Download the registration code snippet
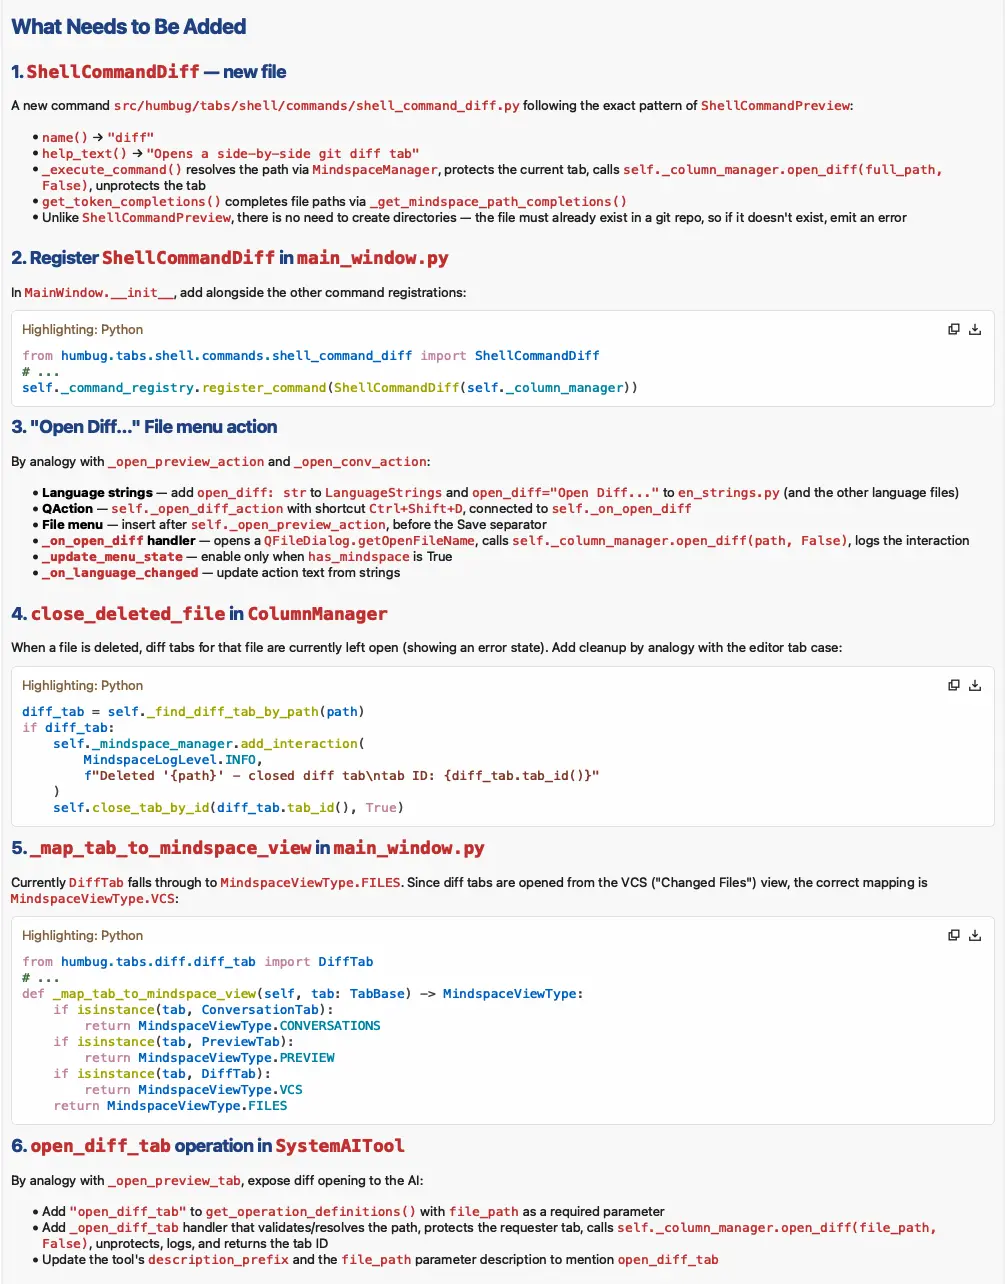 pos(975,328)
